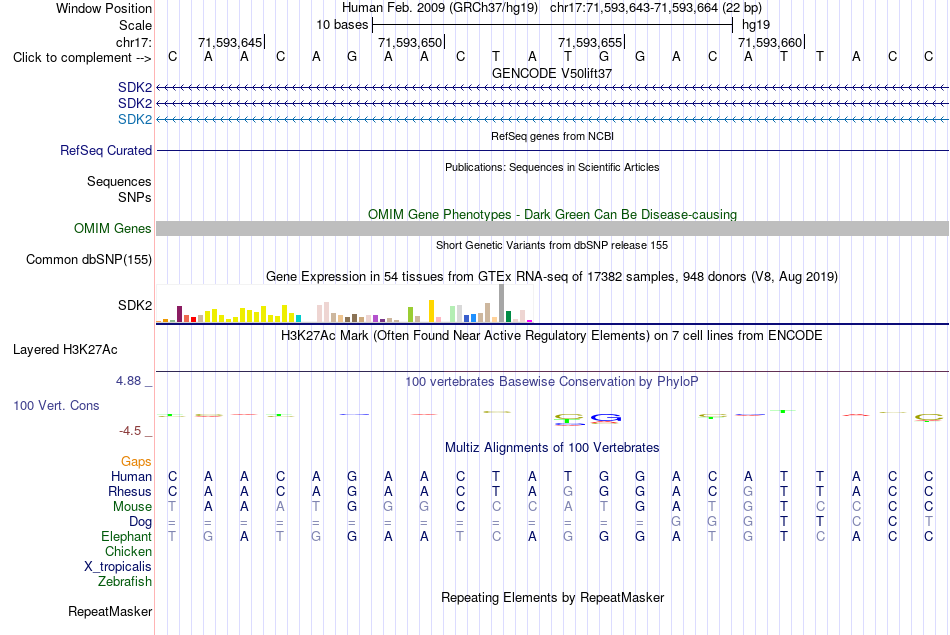Viewport: 950px width, 635px height.
Task: Open the H3K27Ac Mark track title
Action: pyautogui.click(x=552, y=336)
